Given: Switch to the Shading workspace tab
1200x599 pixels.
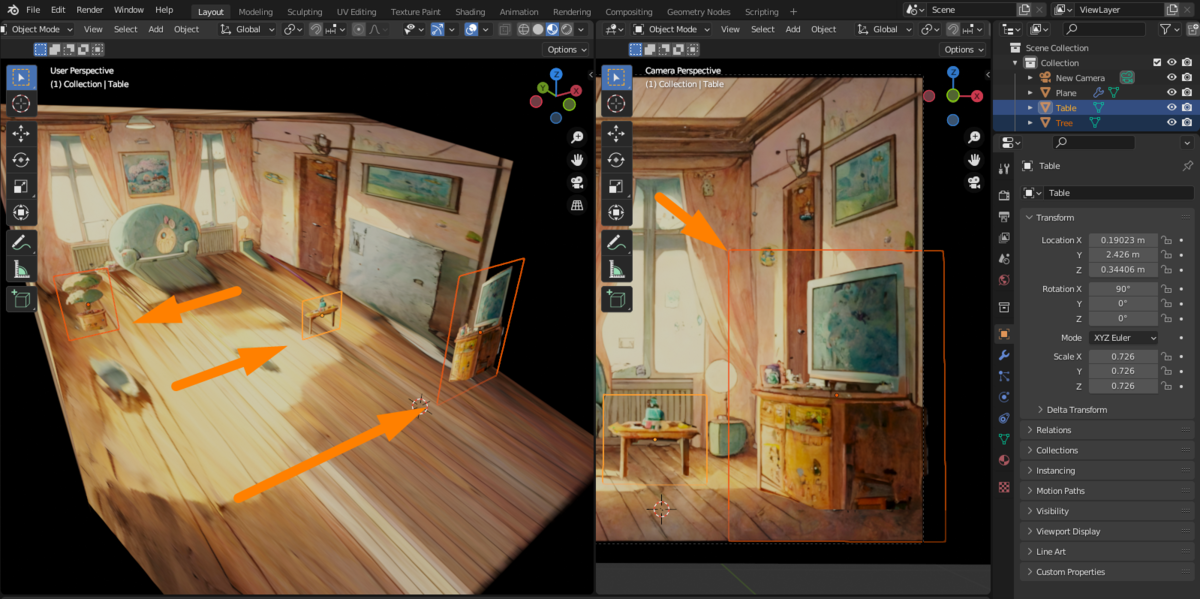Looking at the screenshot, I should tap(470, 12).
